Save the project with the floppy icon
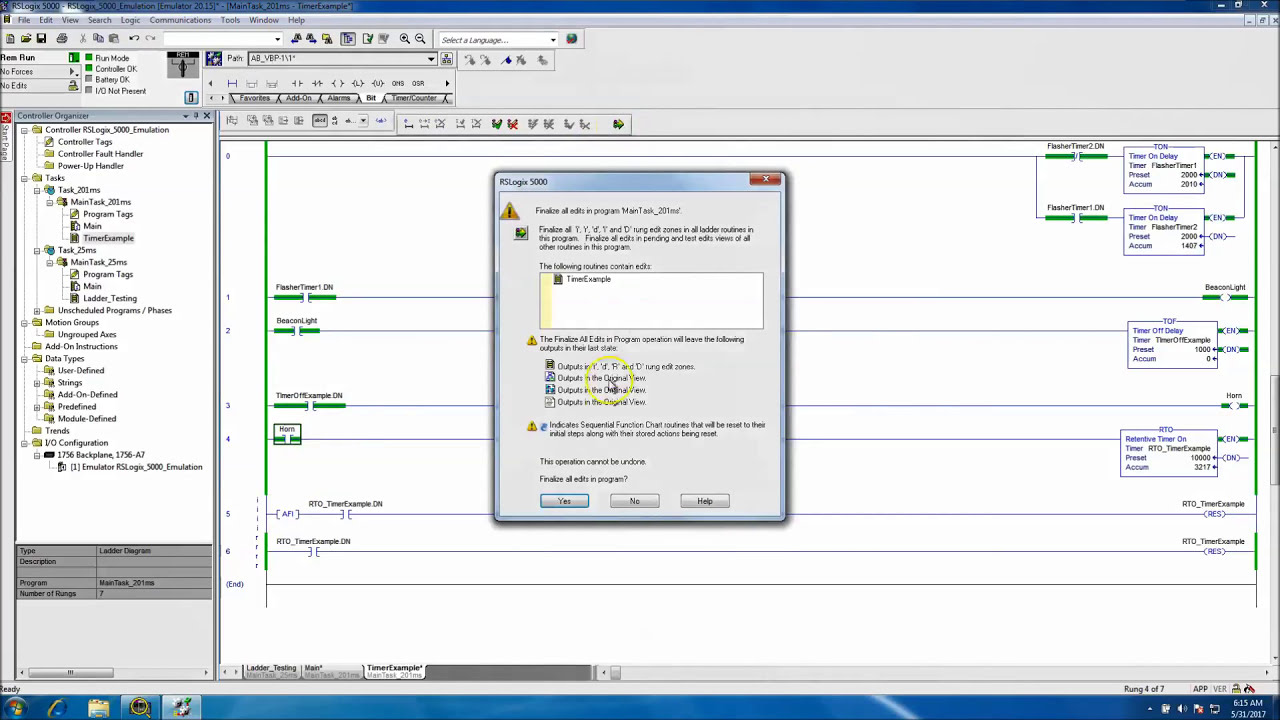1280x720 pixels. [x=41, y=39]
